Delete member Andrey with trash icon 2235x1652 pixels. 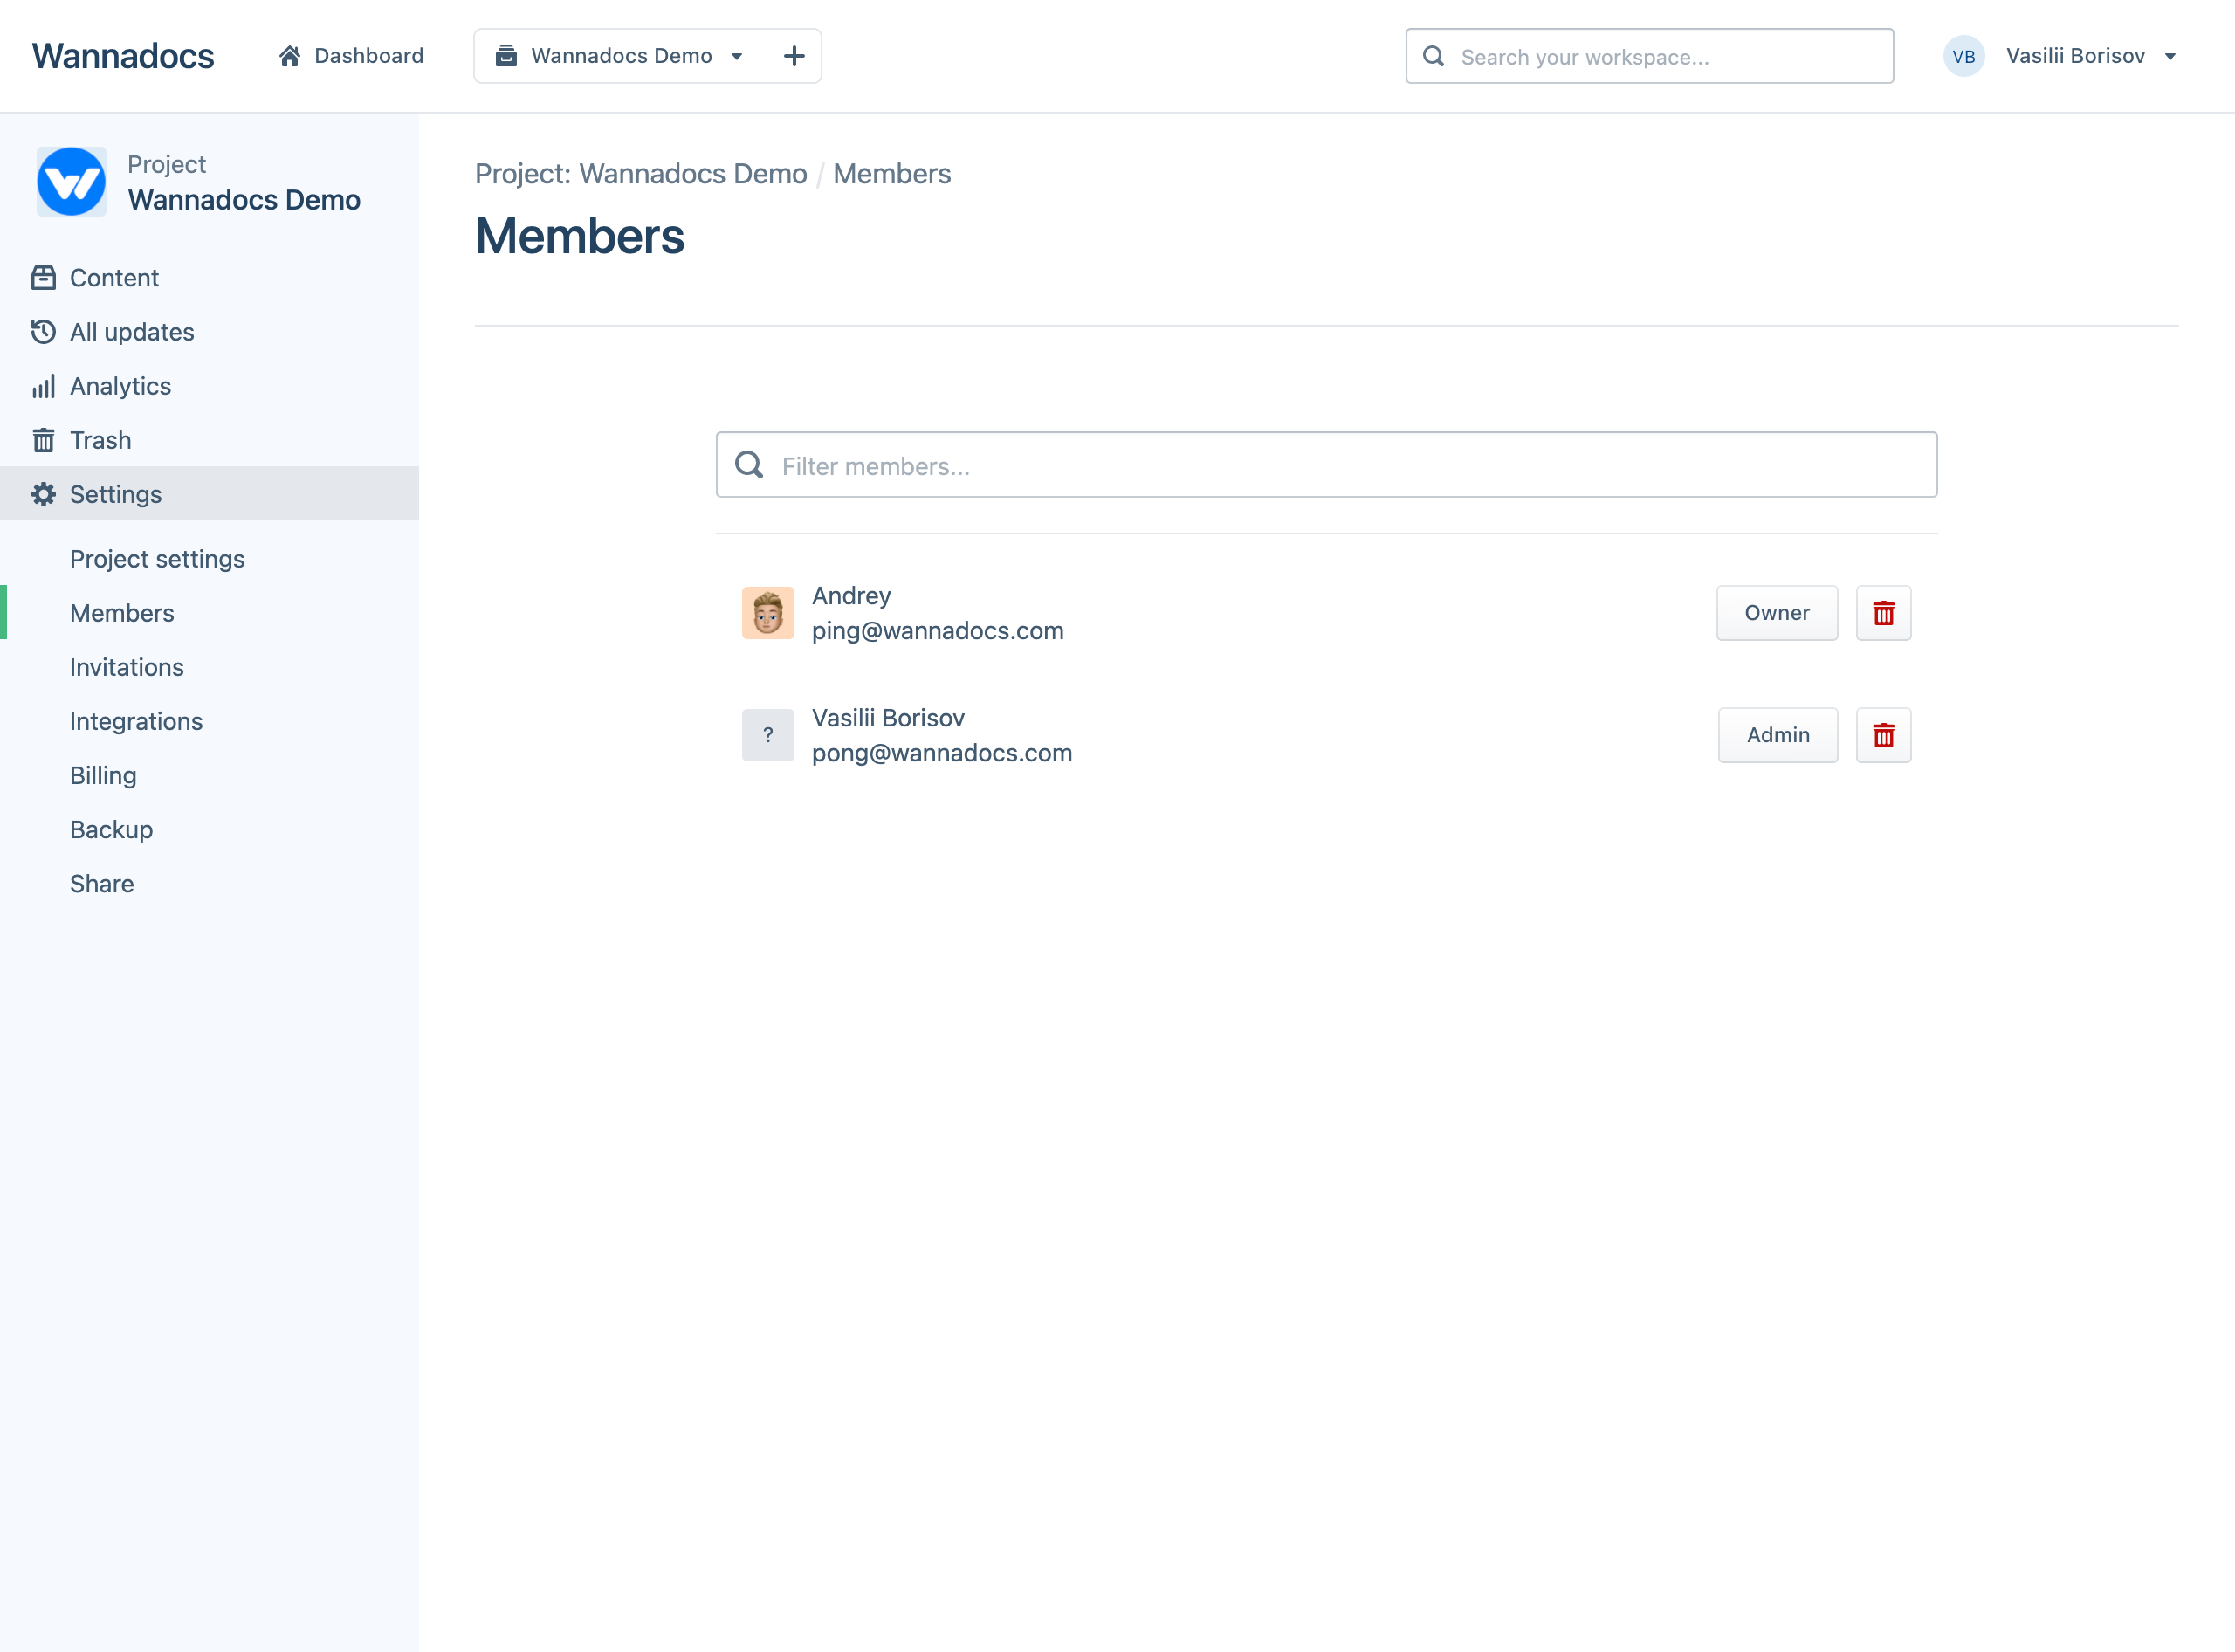1883,613
